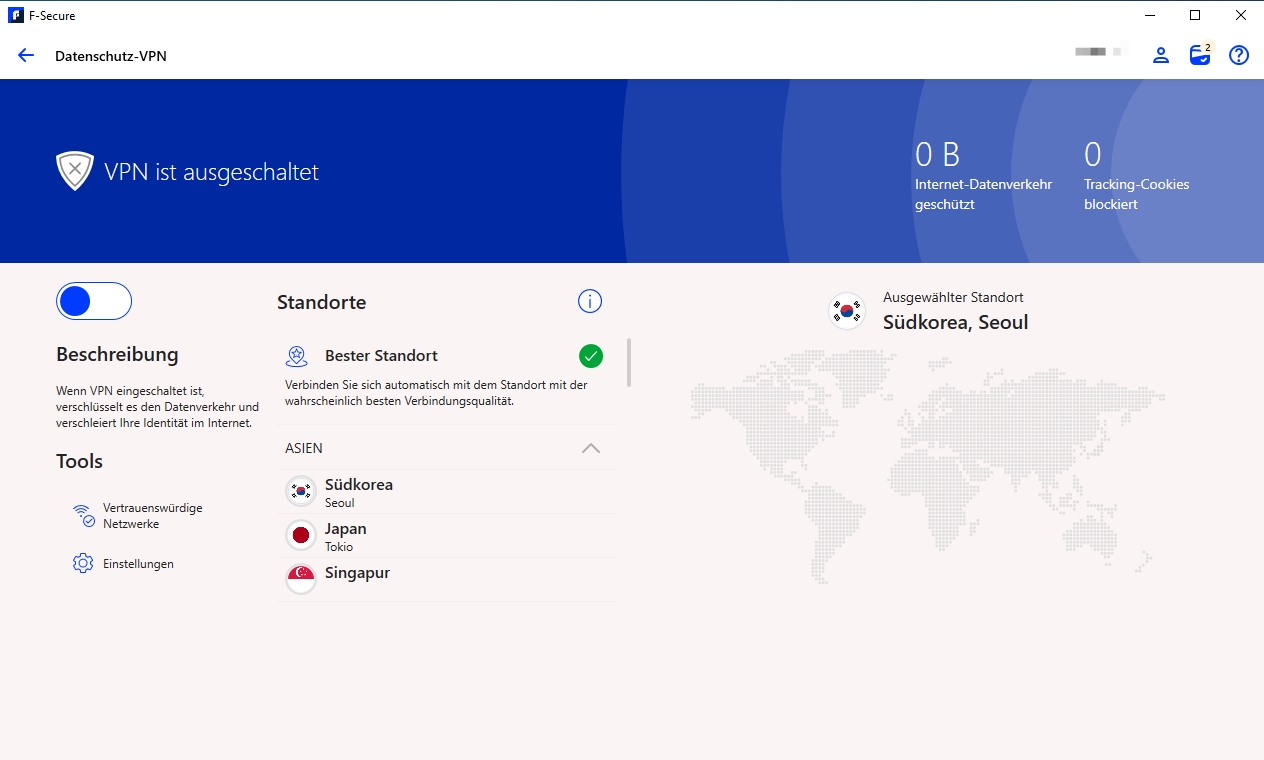Click the Einstellungen gear icon
This screenshot has width=1264, height=760.
(83, 563)
